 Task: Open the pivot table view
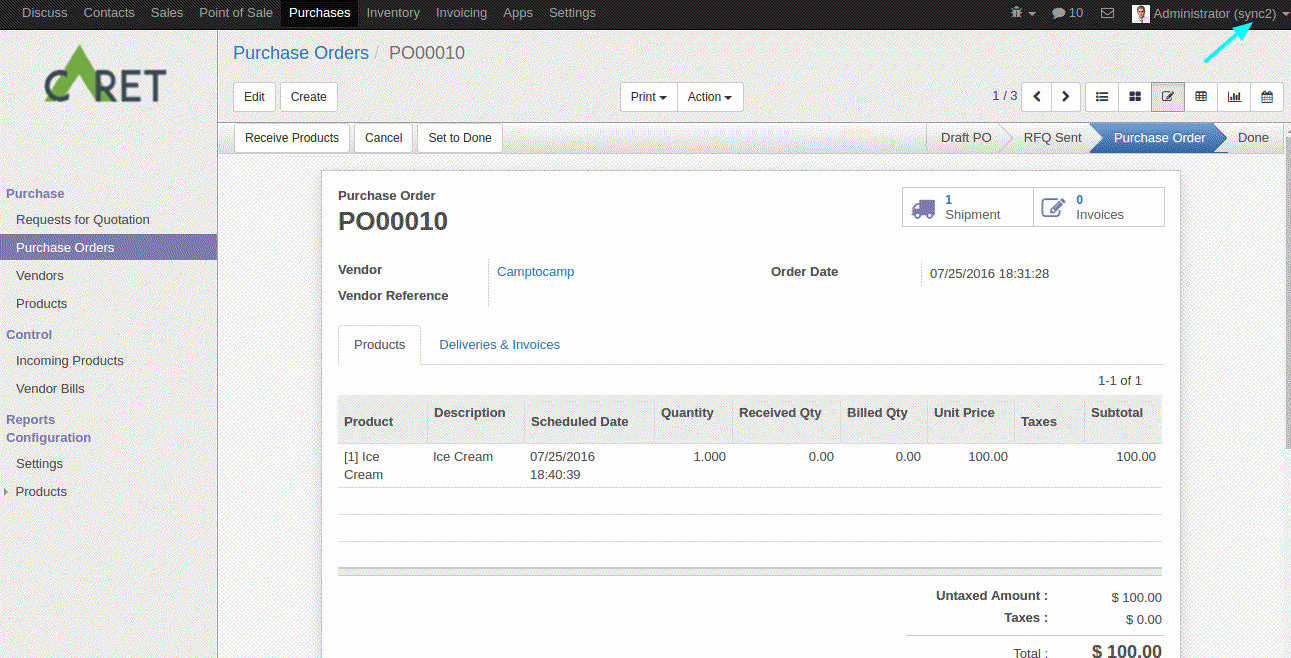(1201, 97)
